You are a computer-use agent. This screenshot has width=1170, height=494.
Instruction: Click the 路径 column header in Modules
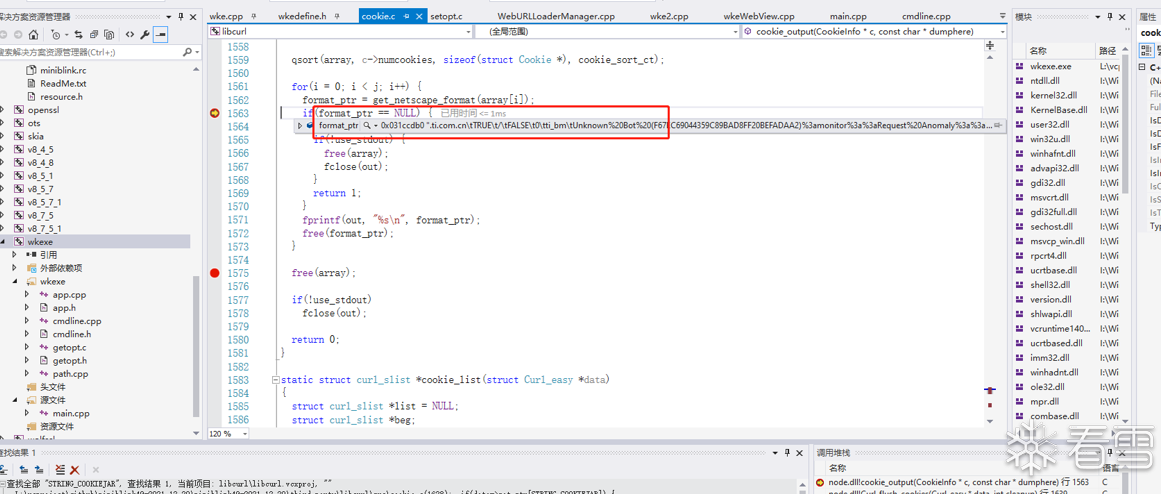[x=1107, y=51]
